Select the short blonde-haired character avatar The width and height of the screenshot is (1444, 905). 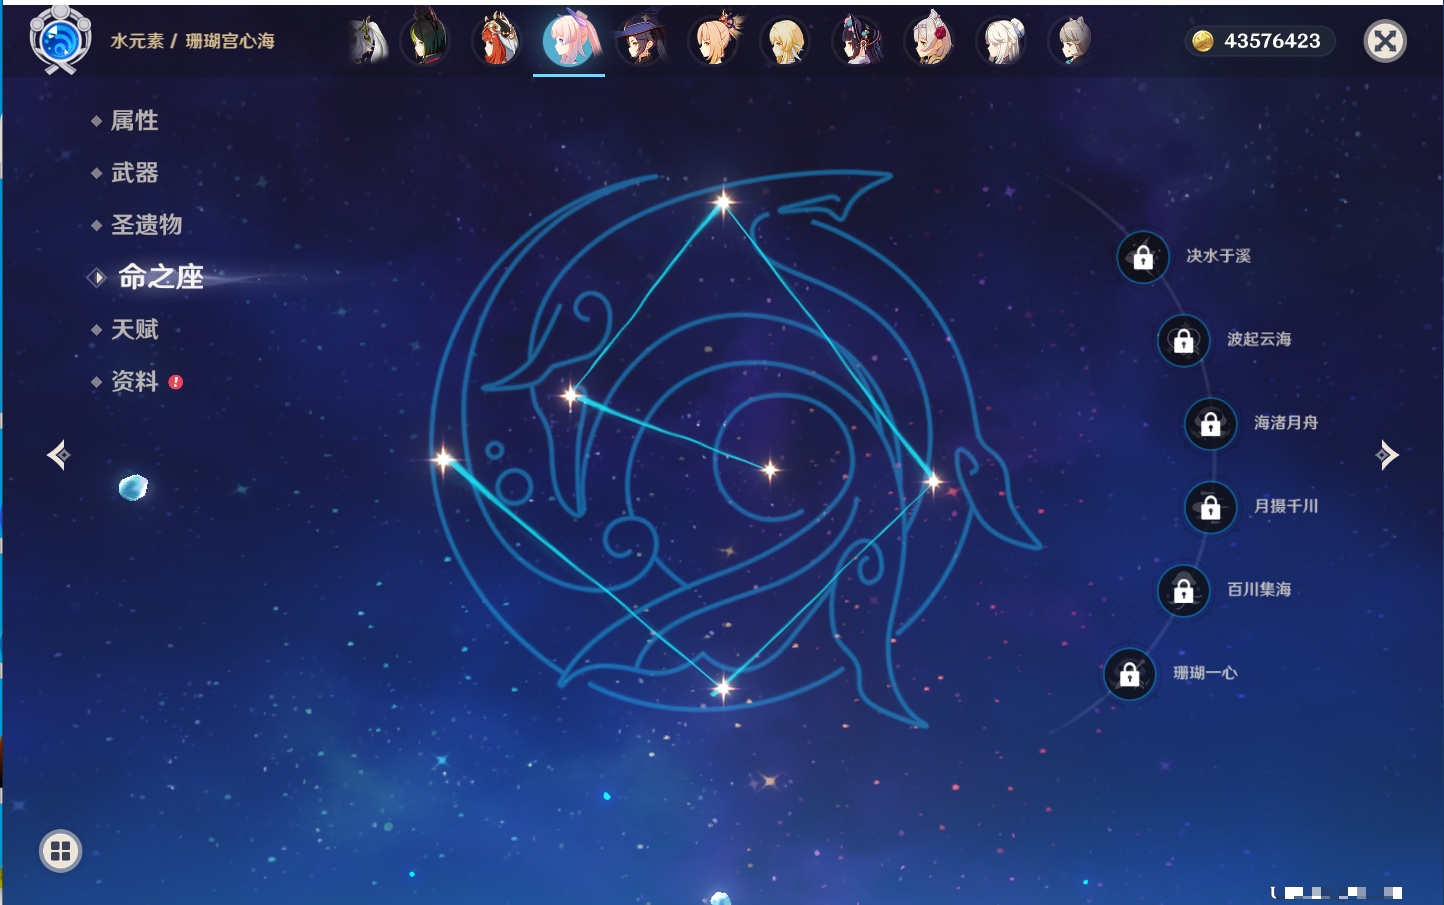[x=786, y=40]
